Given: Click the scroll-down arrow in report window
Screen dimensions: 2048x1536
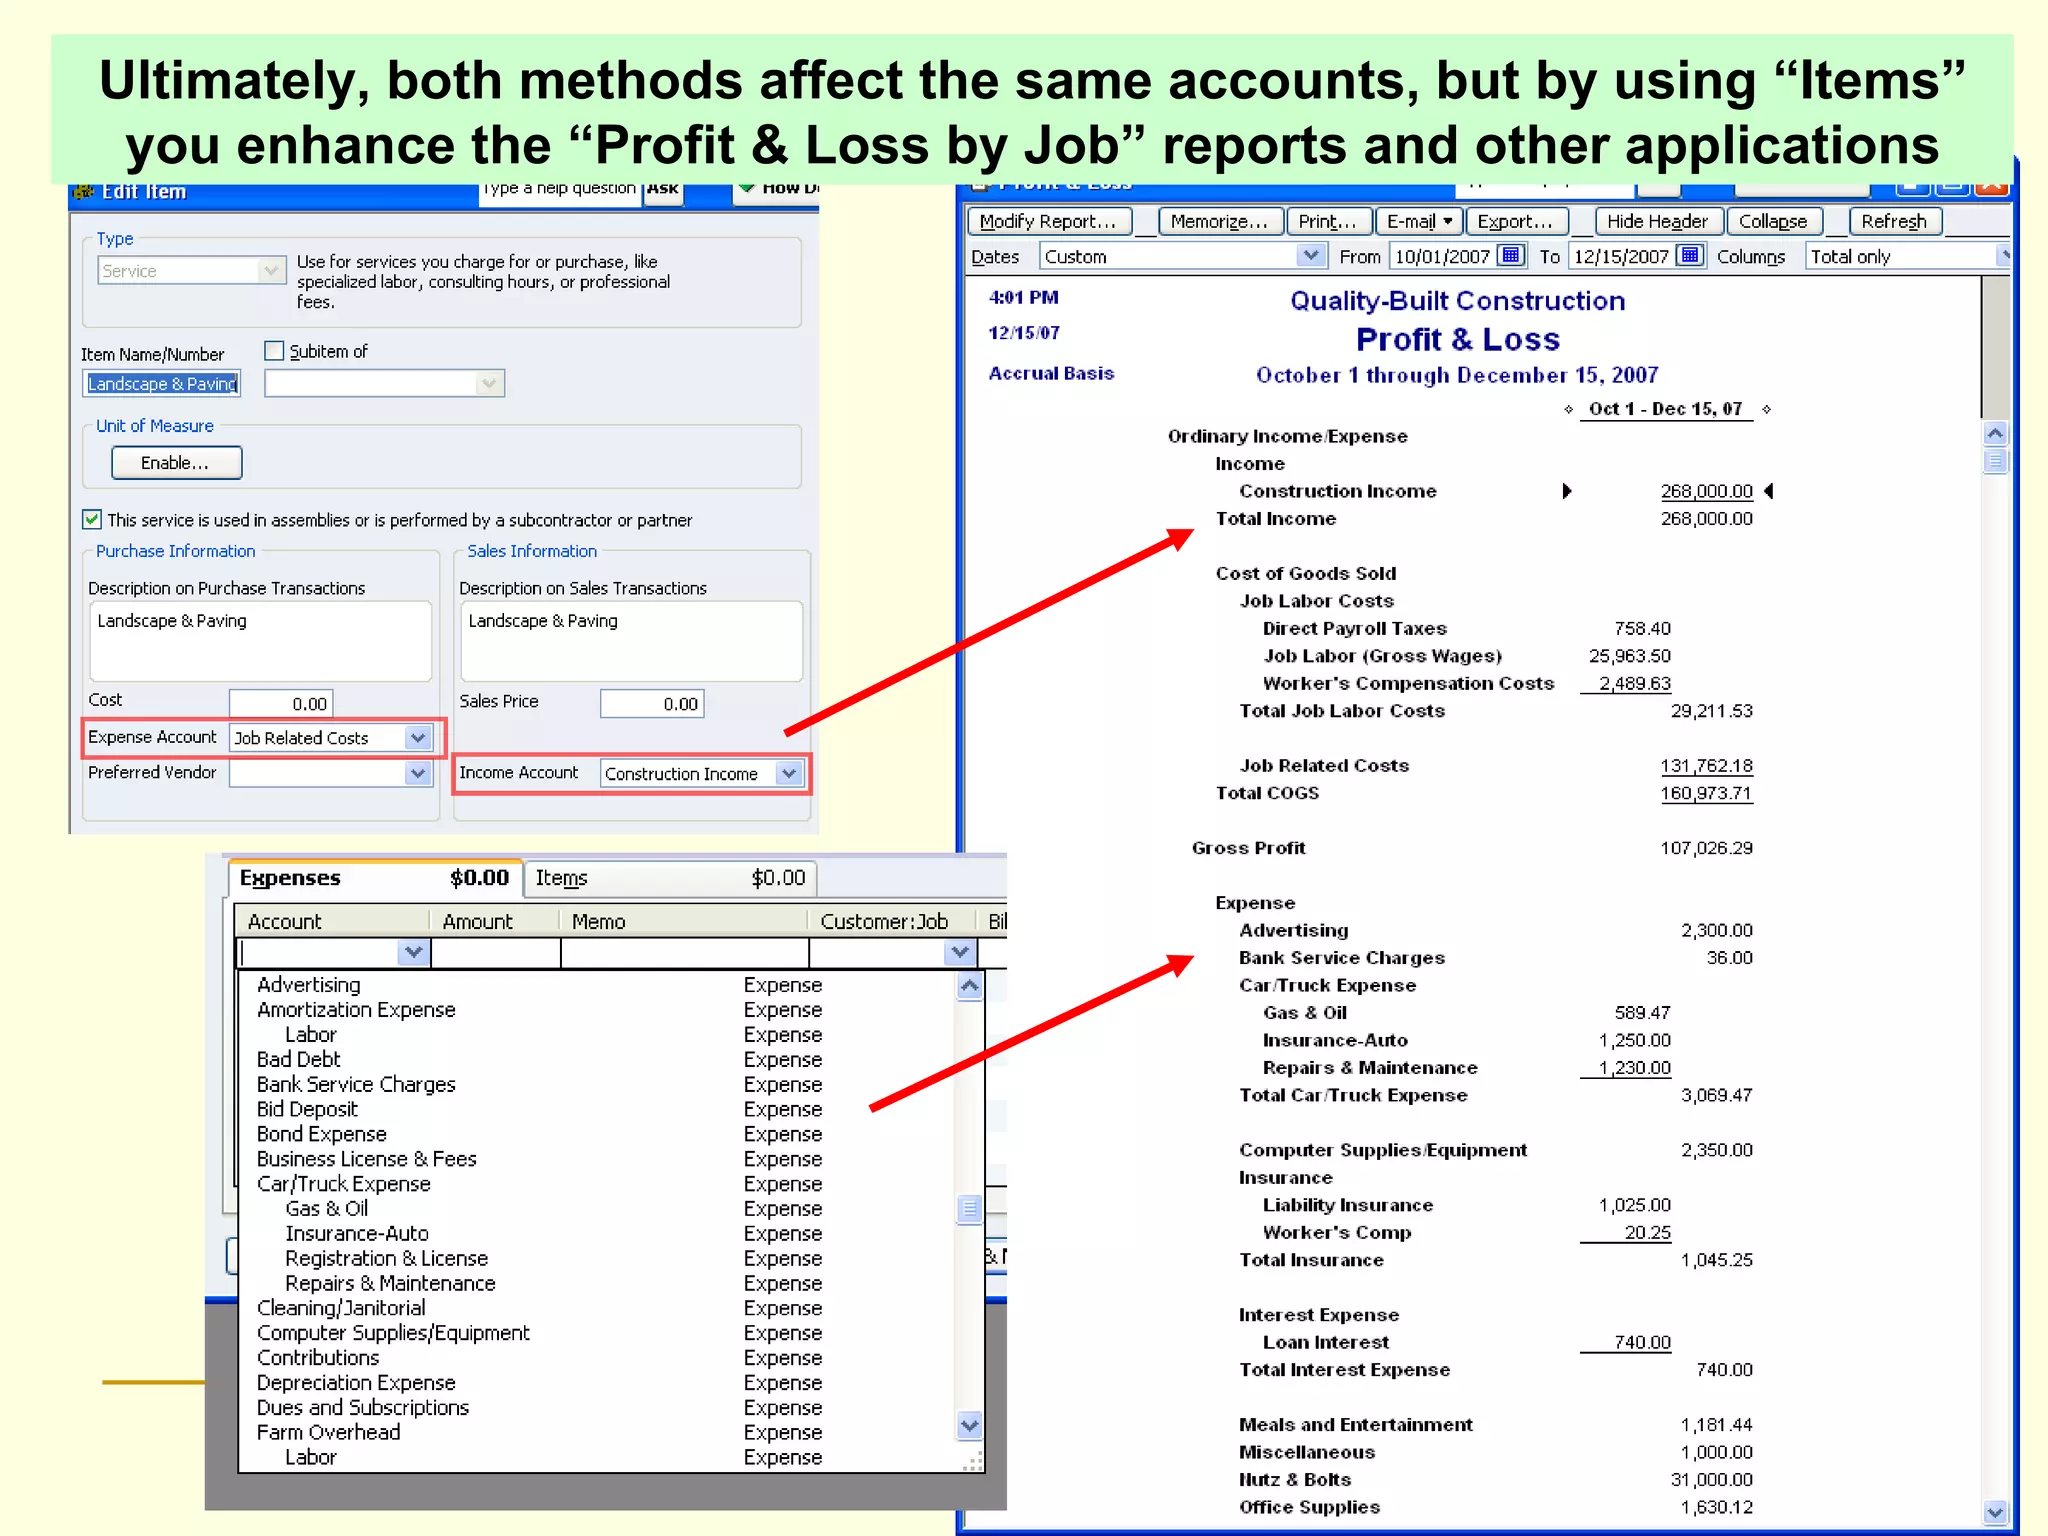Looking at the screenshot, I should [x=1995, y=1513].
